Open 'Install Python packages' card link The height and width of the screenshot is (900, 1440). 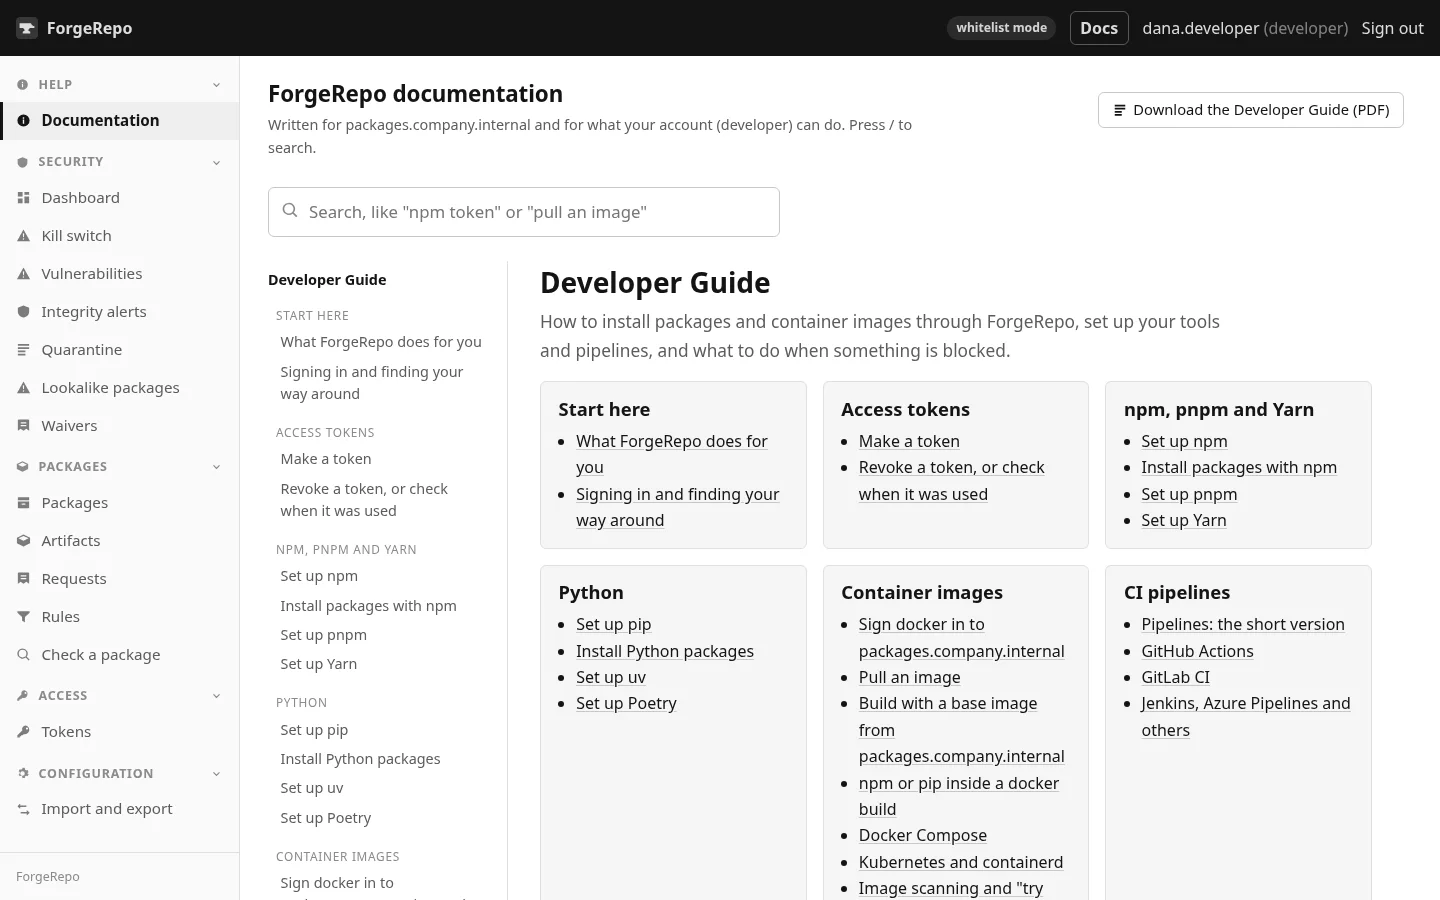pyautogui.click(x=665, y=651)
